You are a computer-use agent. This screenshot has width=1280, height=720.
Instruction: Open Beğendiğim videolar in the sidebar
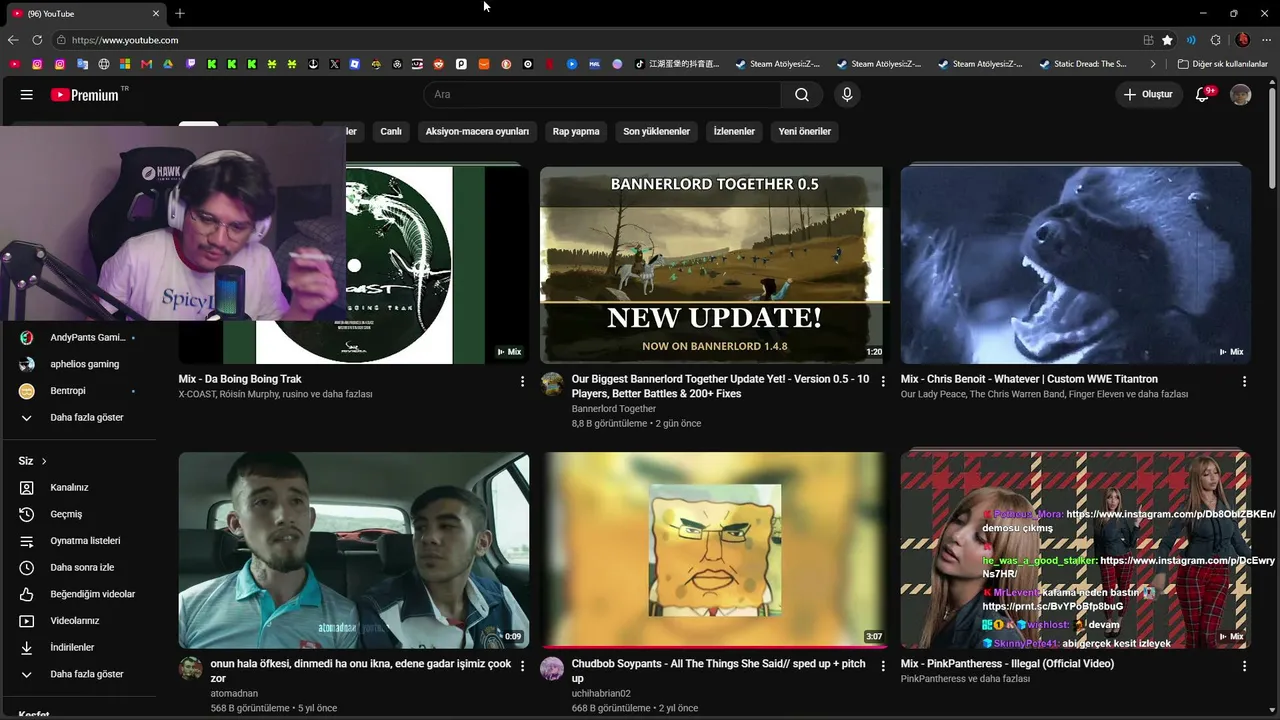pyautogui.click(x=78, y=594)
